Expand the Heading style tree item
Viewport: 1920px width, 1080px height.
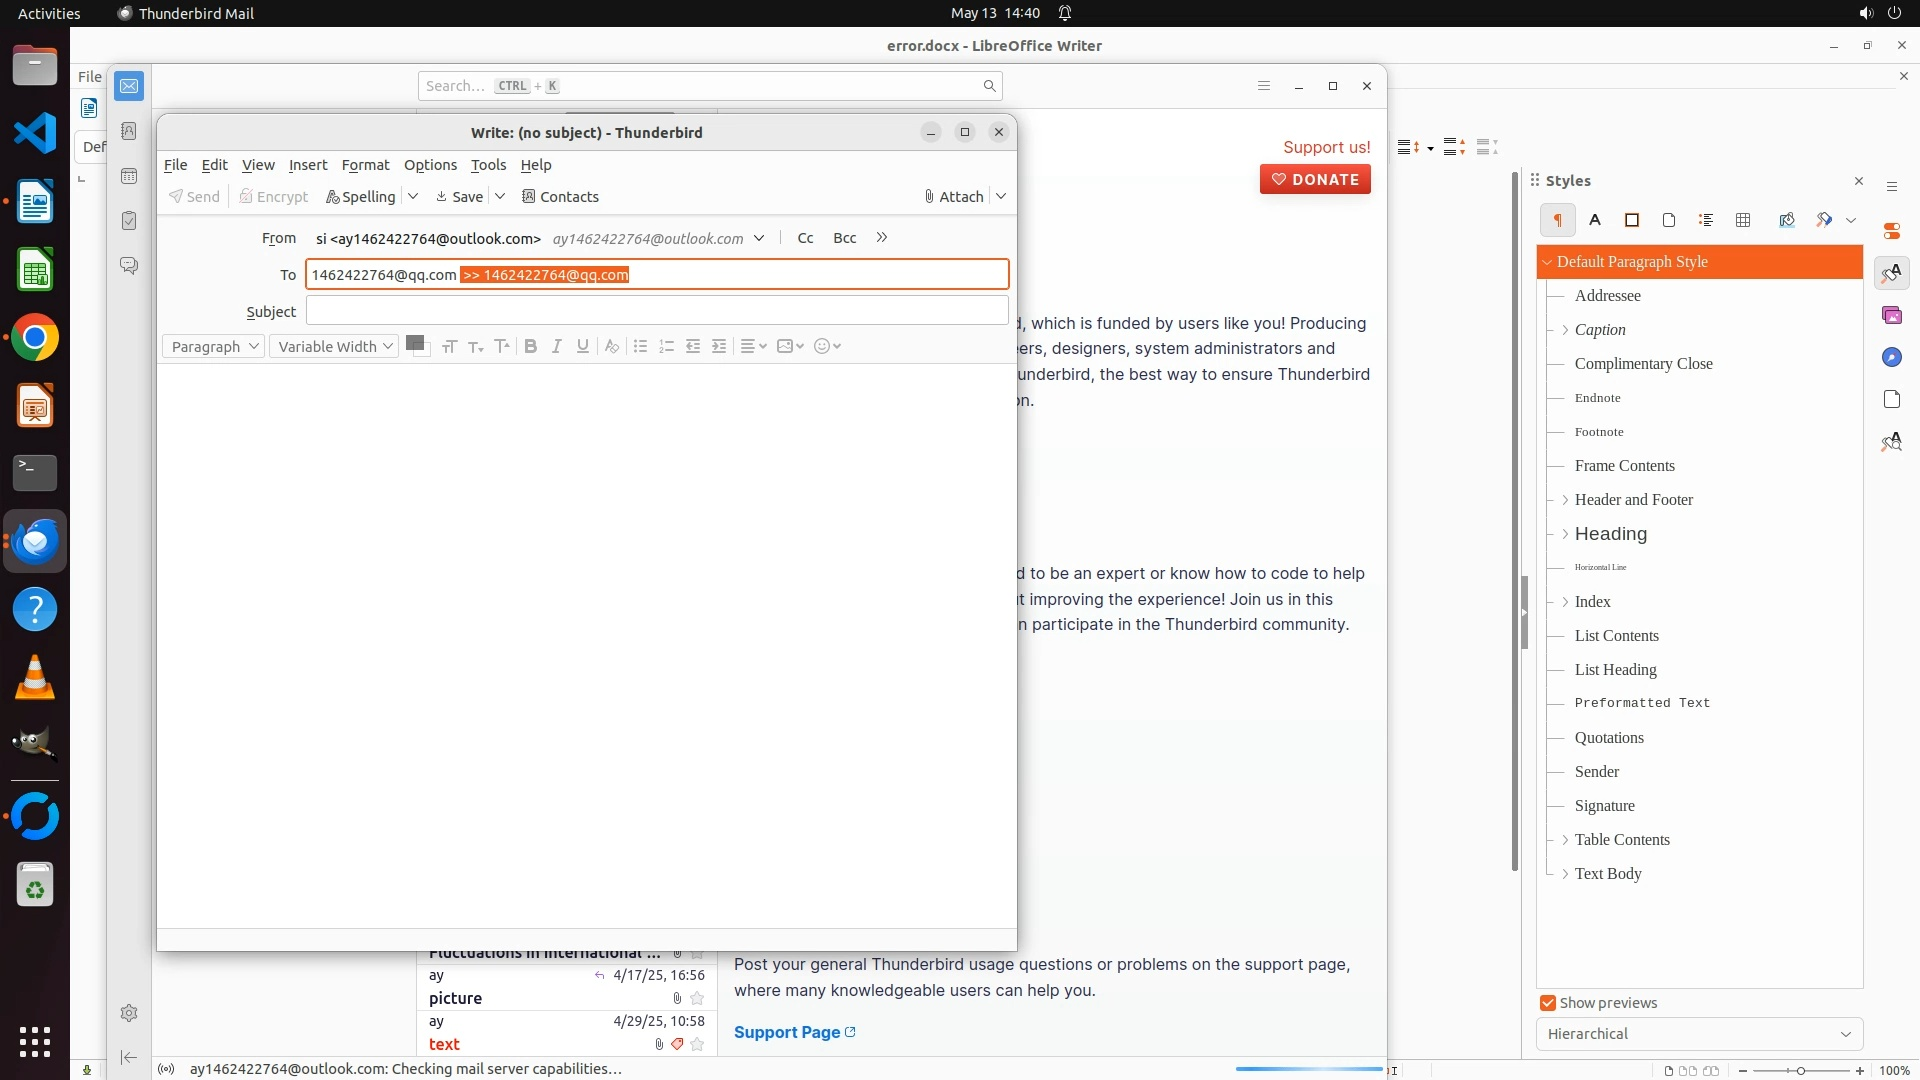coord(1565,534)
